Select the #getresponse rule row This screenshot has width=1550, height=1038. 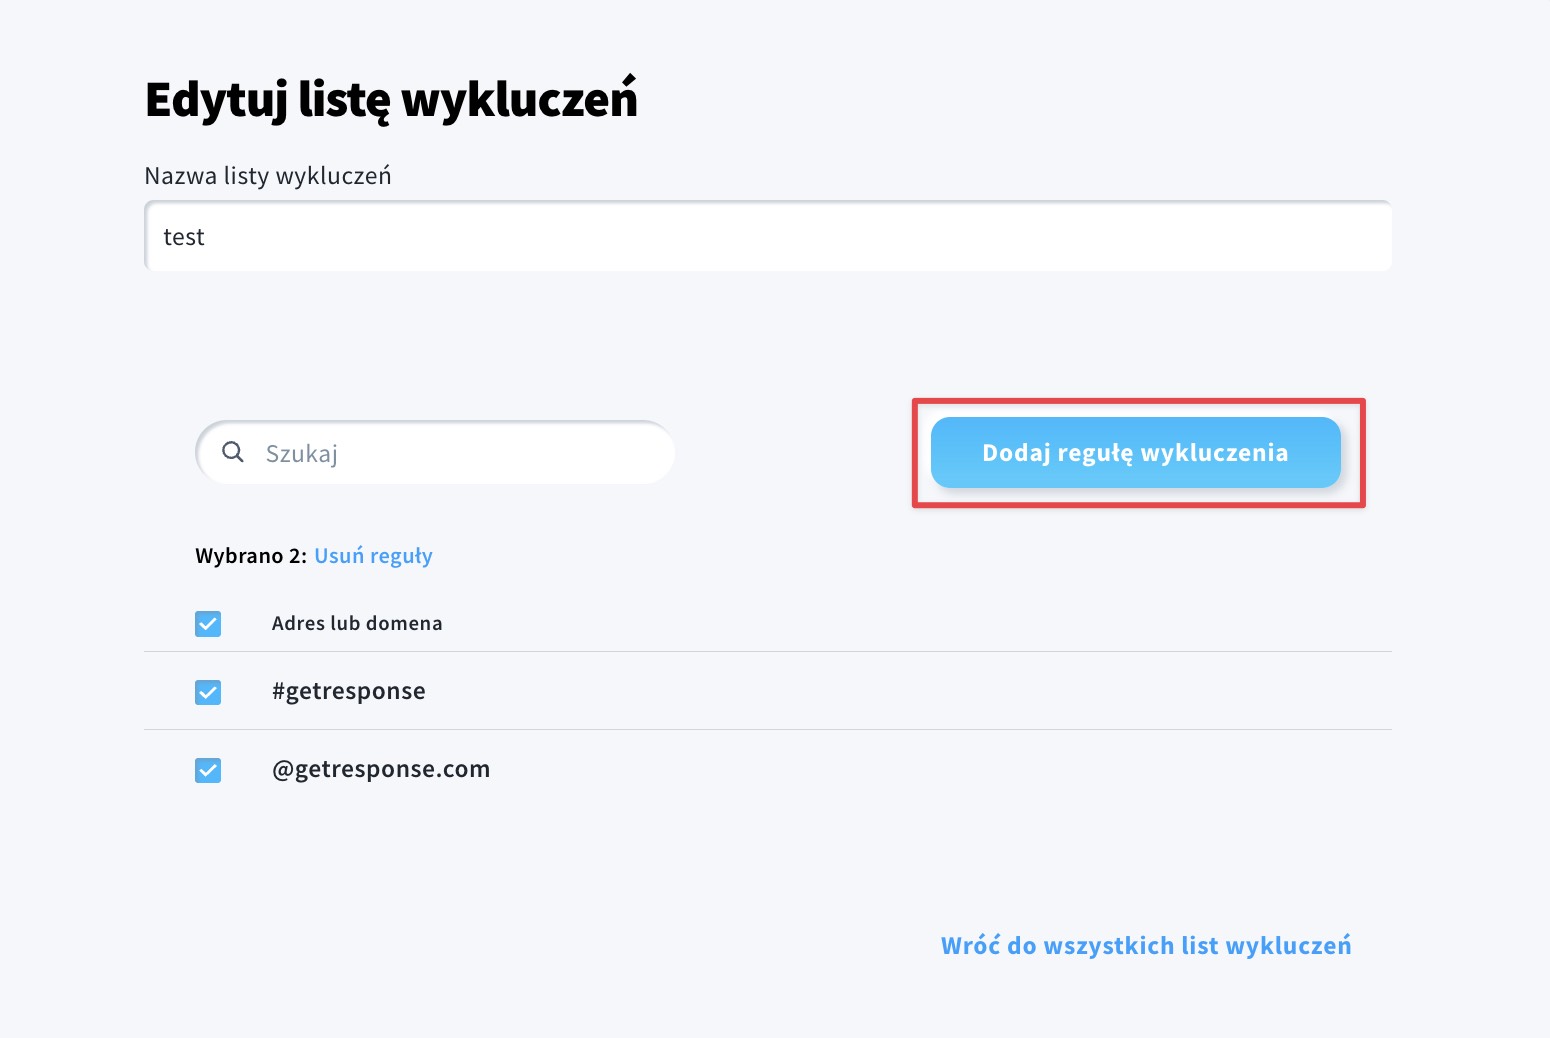[x=349, y=691]
